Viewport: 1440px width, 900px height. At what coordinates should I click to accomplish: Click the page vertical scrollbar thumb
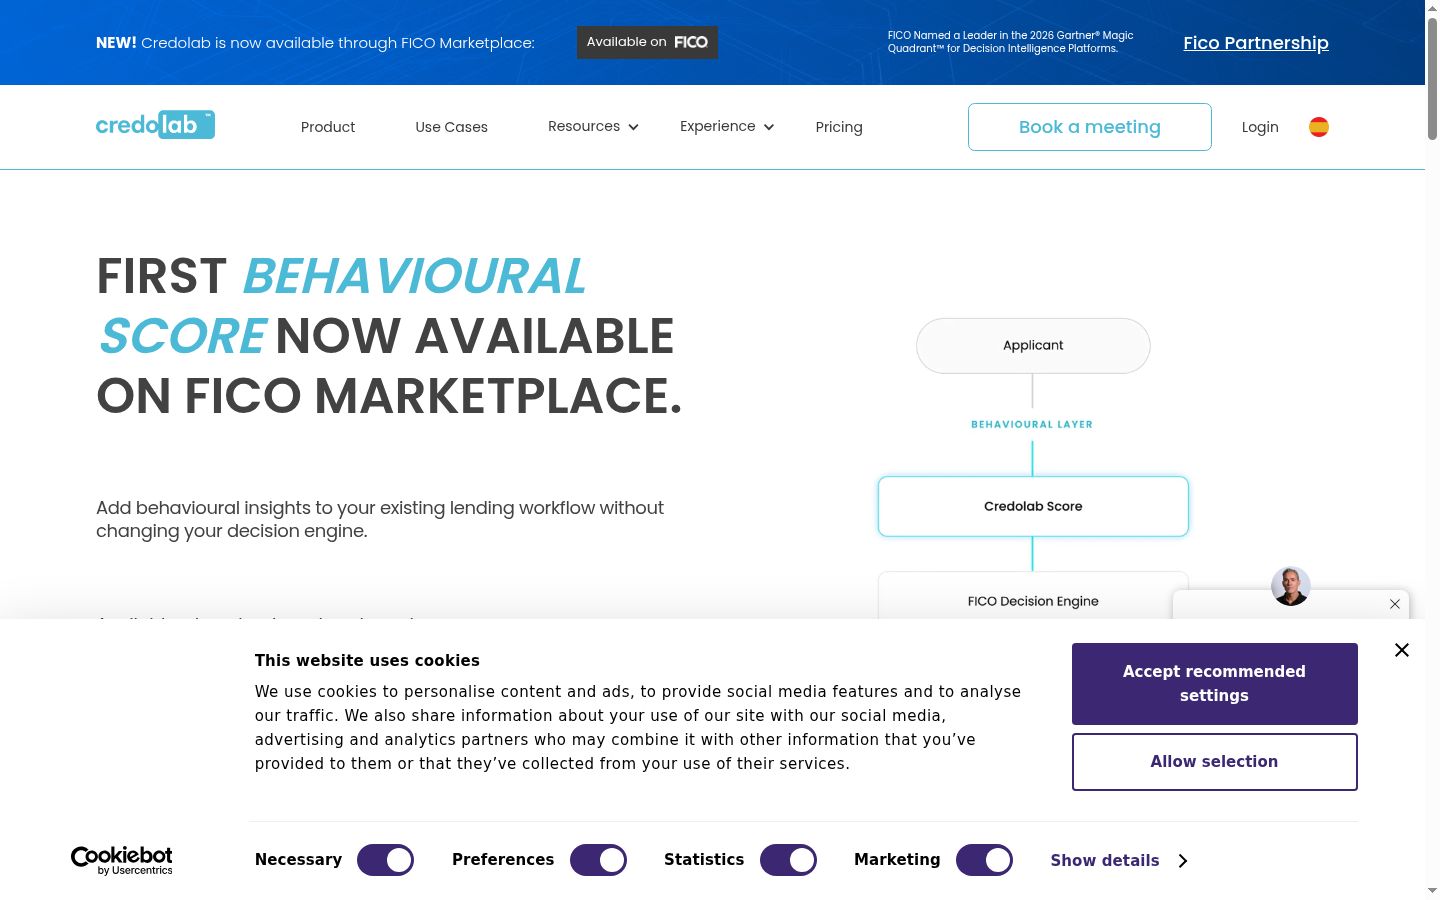[1432, 78]
